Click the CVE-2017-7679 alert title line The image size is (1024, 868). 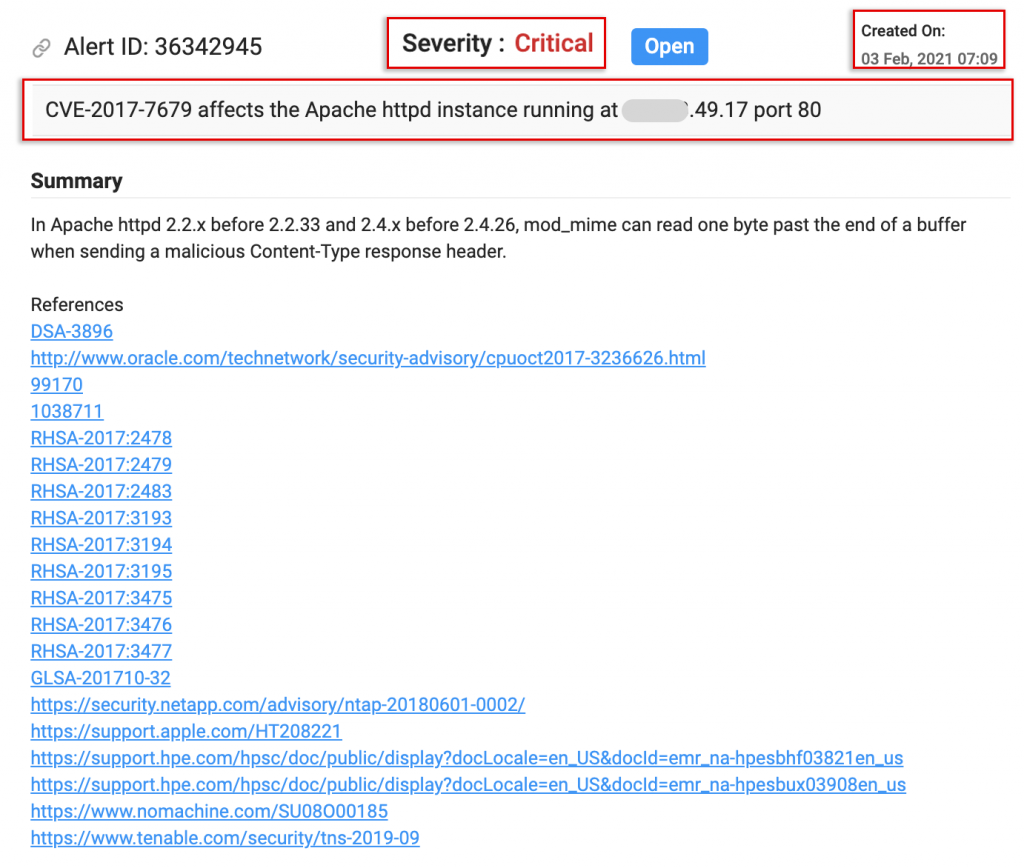pos(433,110)
